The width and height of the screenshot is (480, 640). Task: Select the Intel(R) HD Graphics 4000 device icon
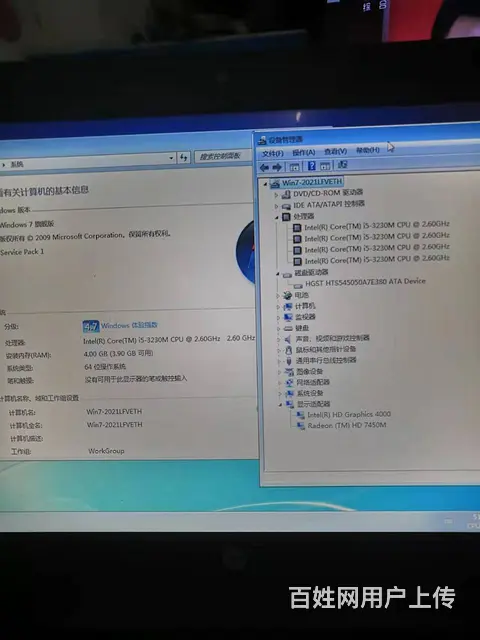[x=300, y=415]
